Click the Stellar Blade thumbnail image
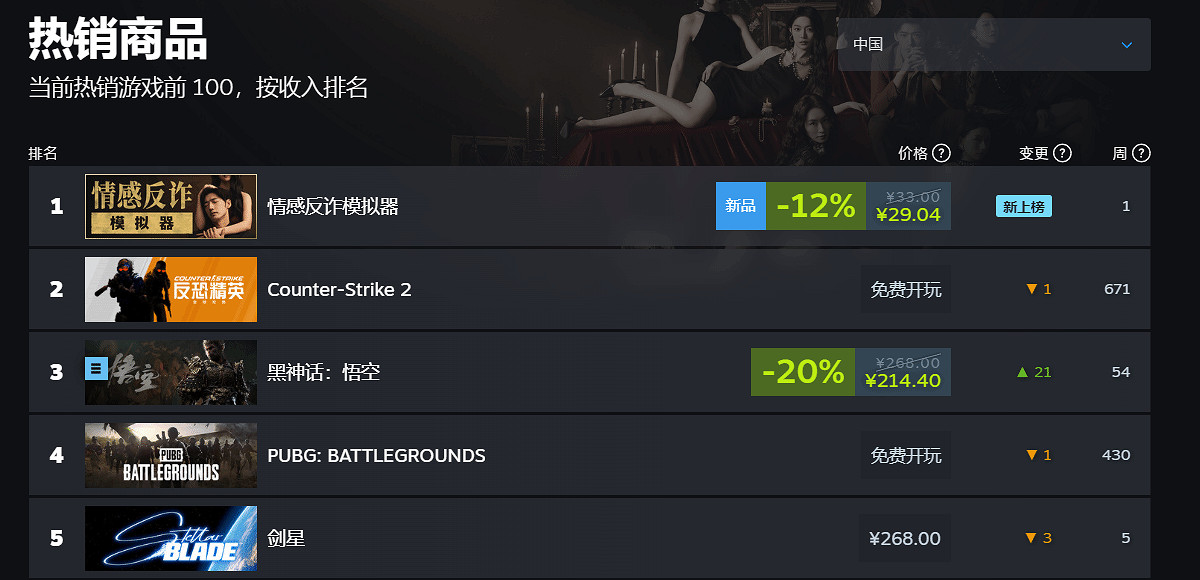 pyautogui.click(x=171, y=539)
